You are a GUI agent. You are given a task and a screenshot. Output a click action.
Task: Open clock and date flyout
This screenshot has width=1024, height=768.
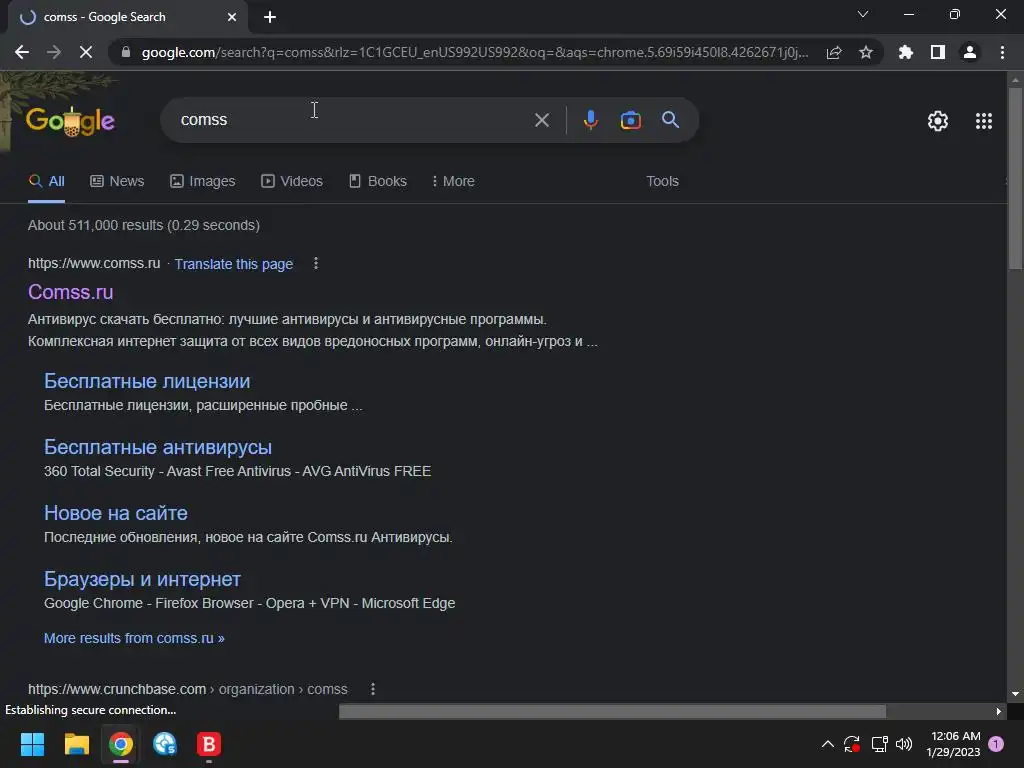coord(953,744)
